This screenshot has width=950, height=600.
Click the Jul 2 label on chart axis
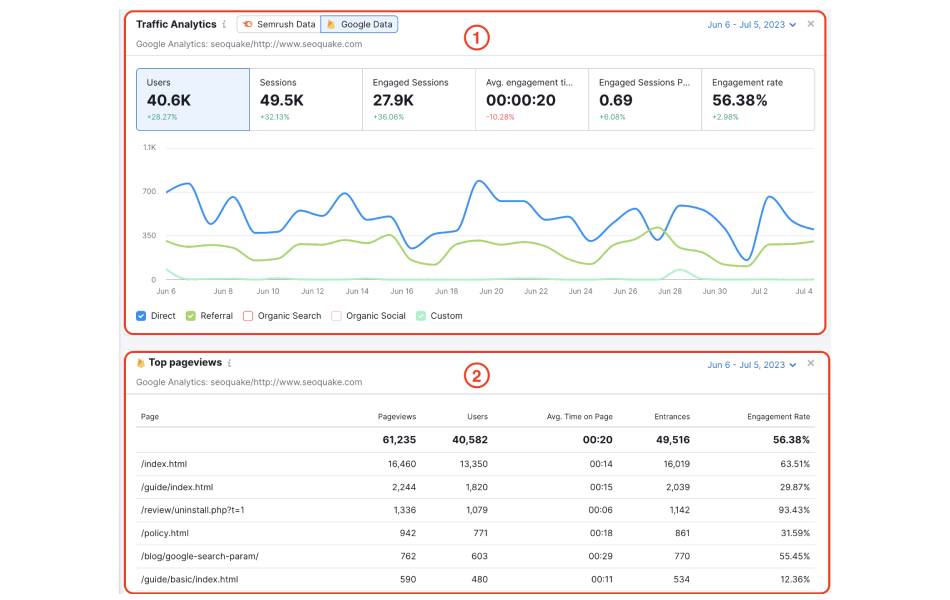(x=759, y=292)
